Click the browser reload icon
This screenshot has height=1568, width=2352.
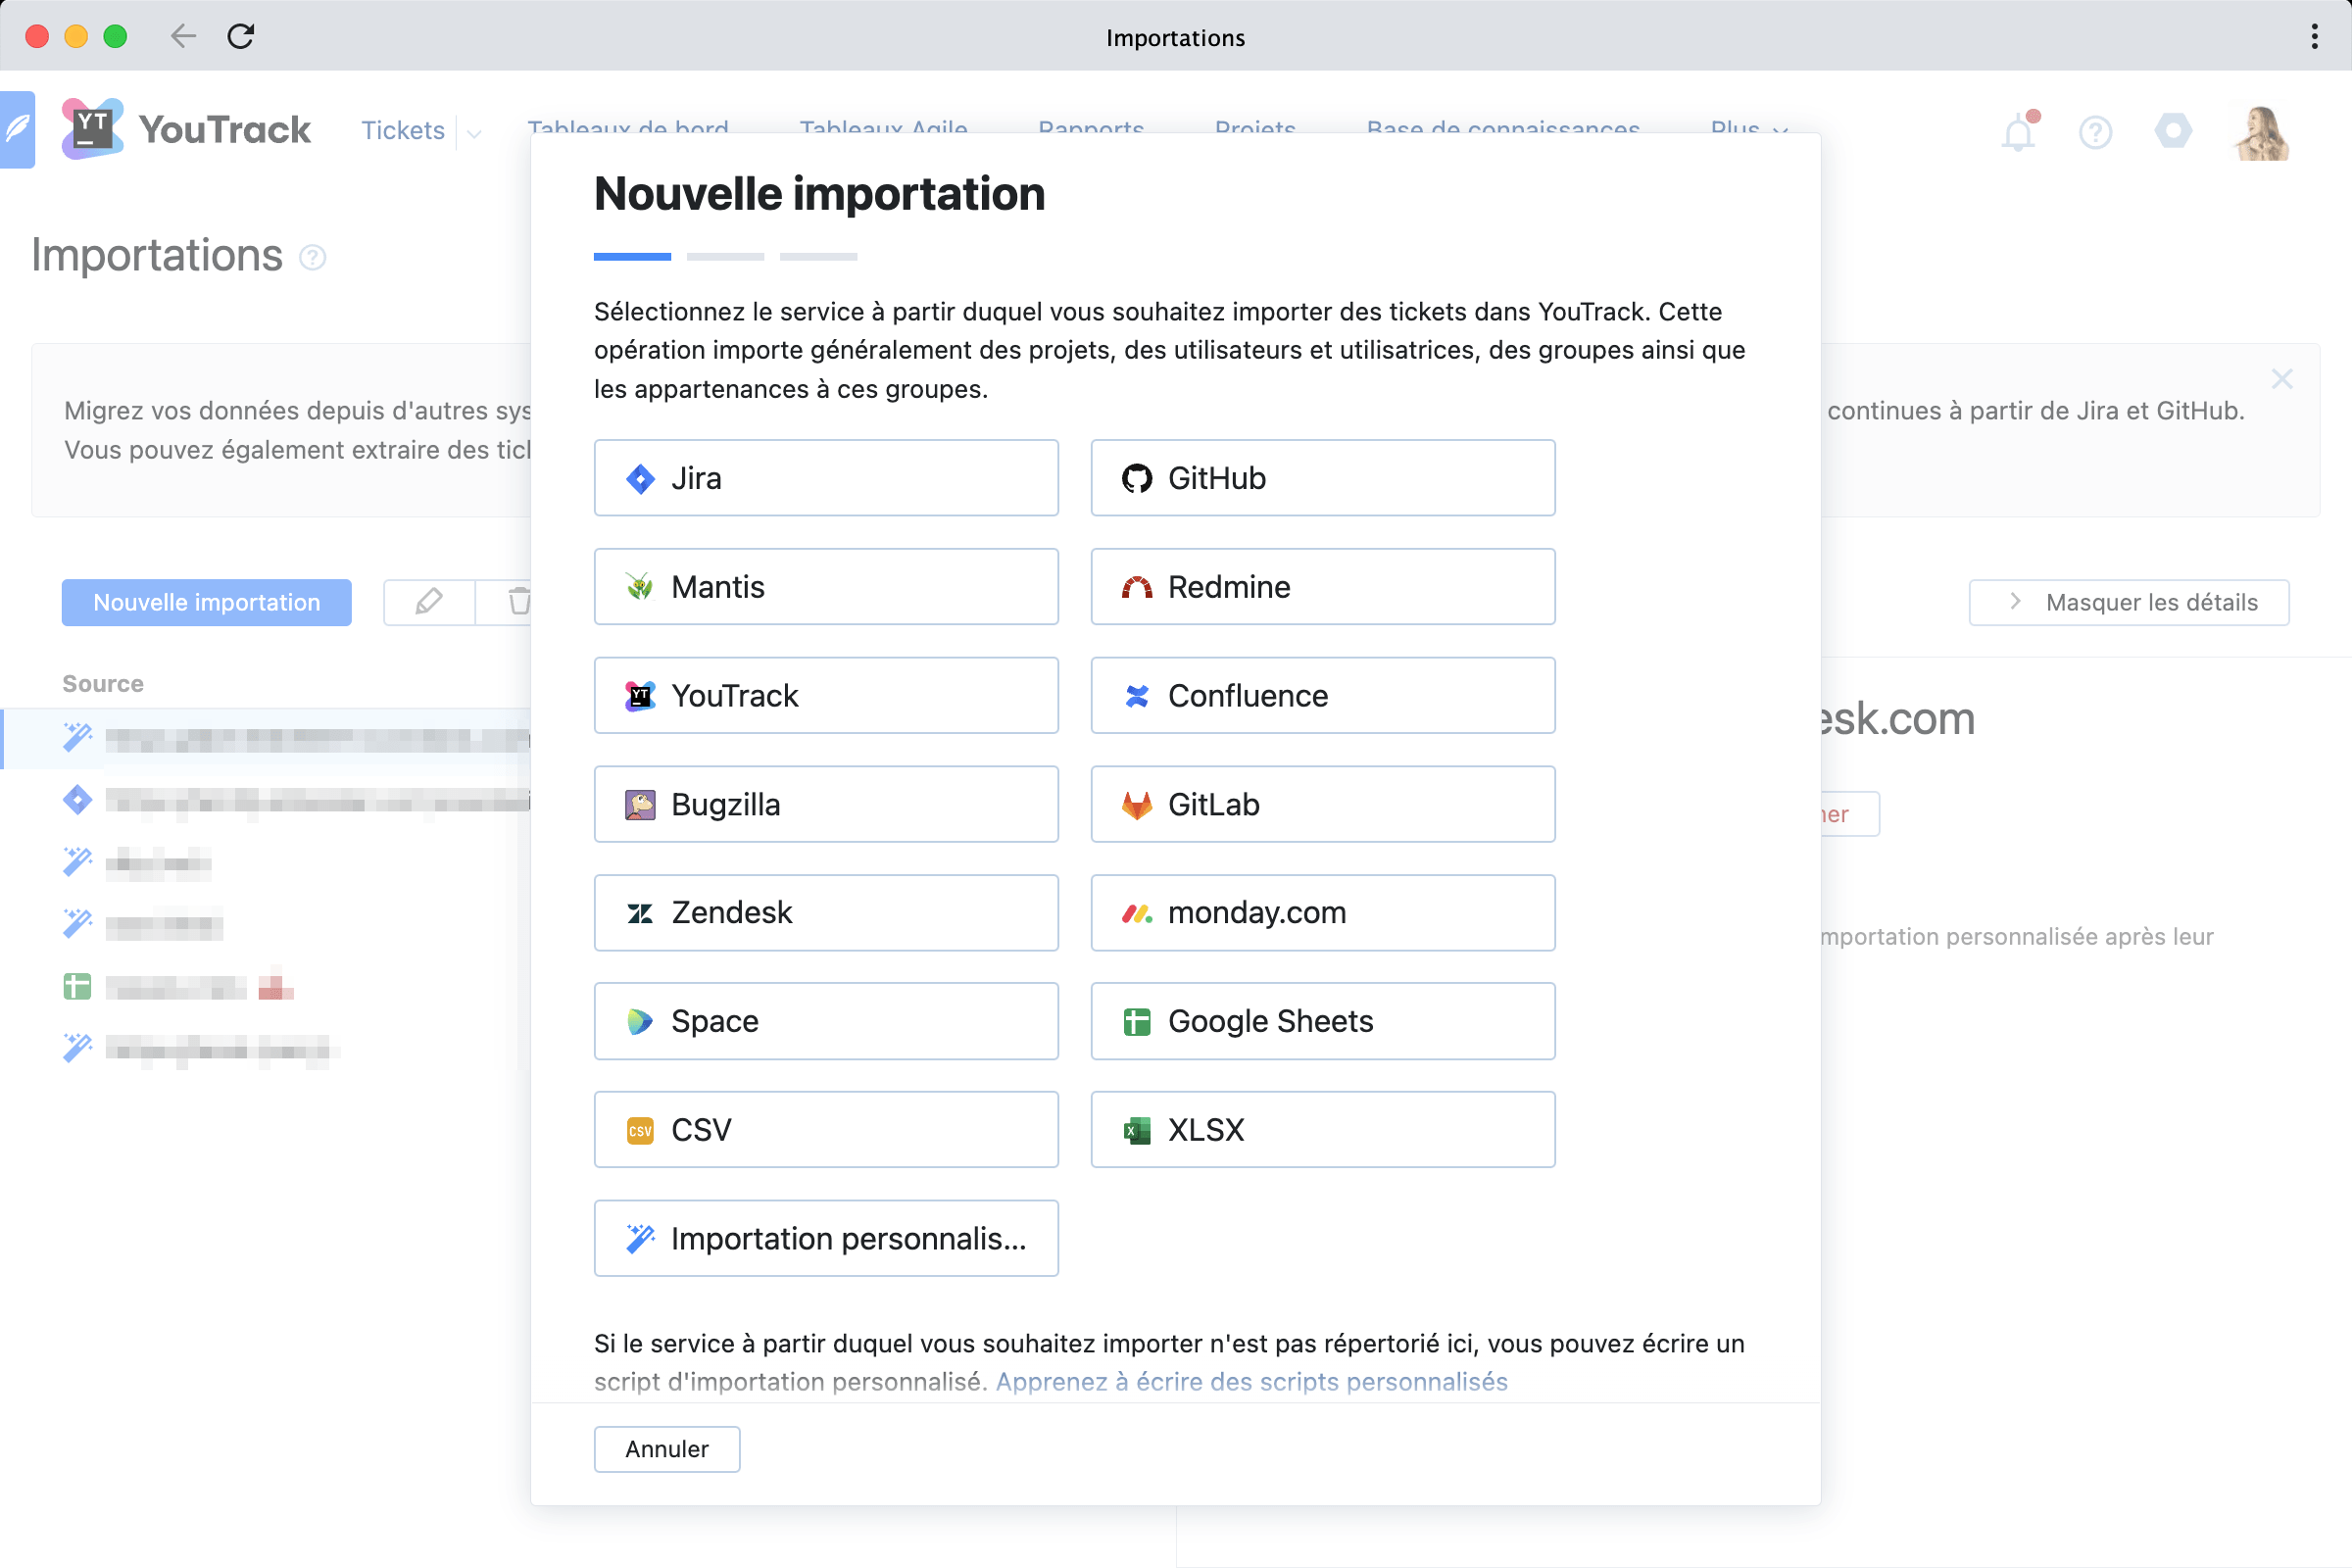(x=241, y=37)
